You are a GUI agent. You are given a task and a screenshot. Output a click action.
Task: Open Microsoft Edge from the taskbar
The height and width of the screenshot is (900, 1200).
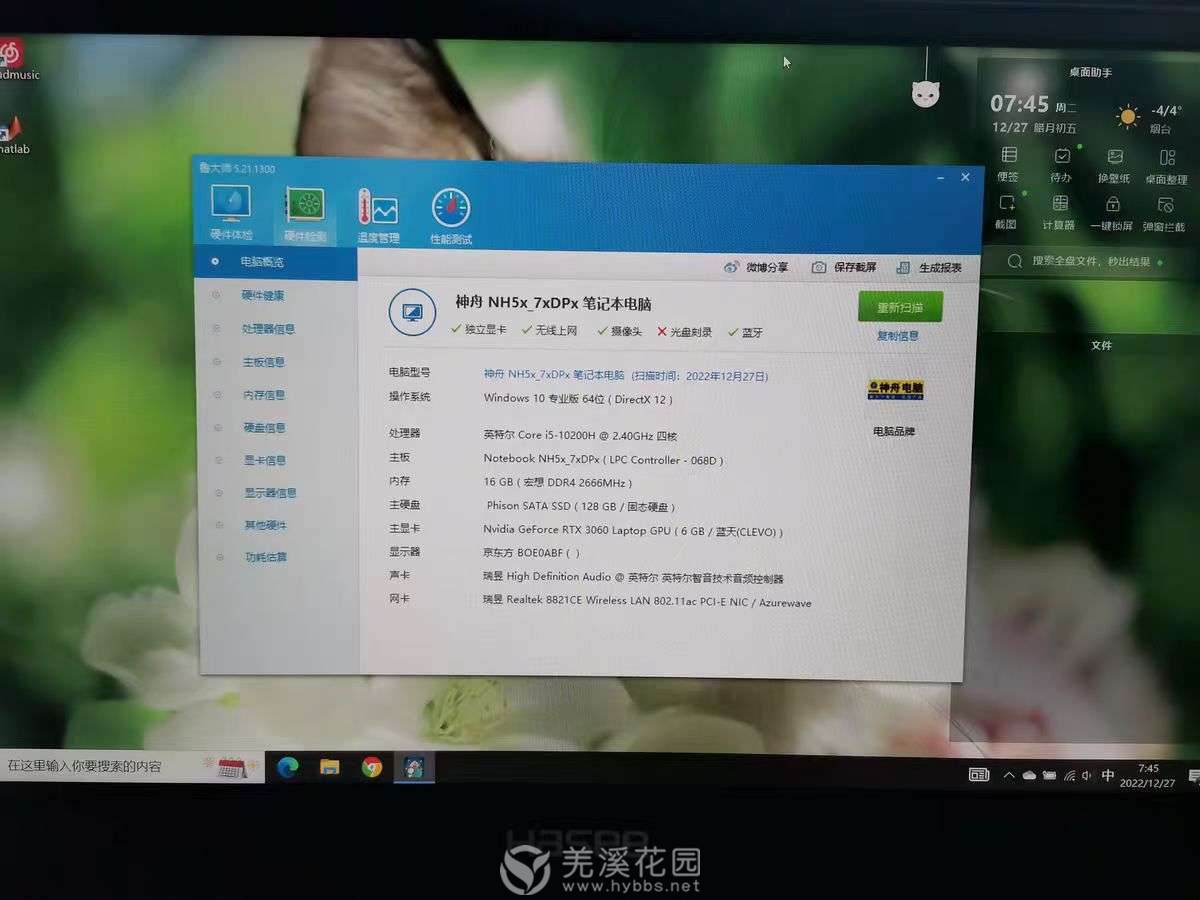[x=288, y=767]
